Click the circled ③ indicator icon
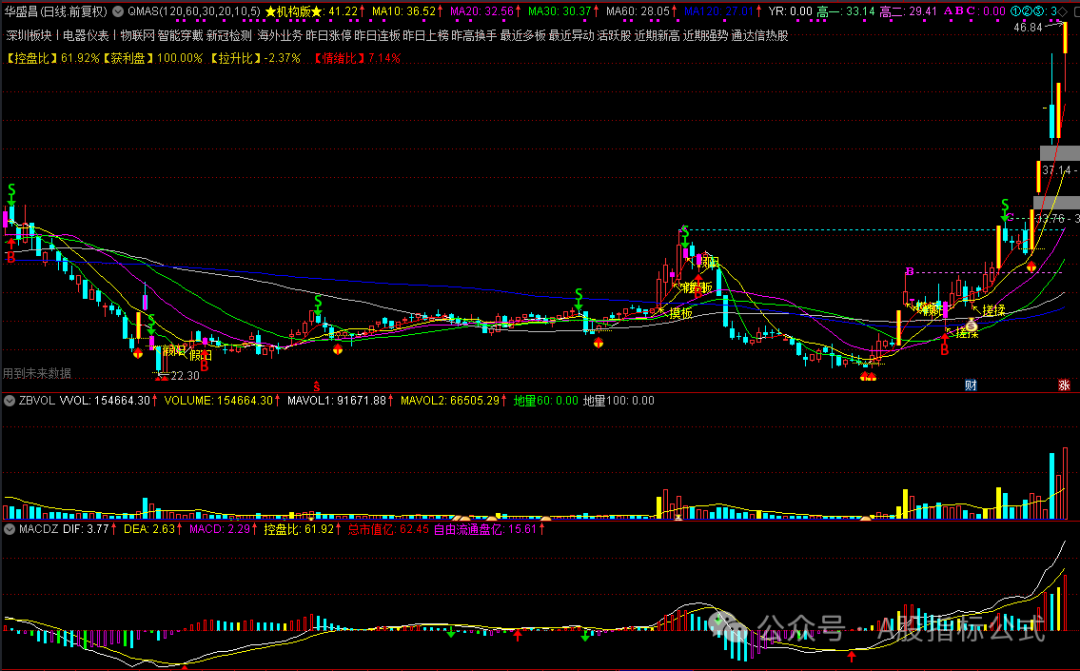 click(1038, 12)
